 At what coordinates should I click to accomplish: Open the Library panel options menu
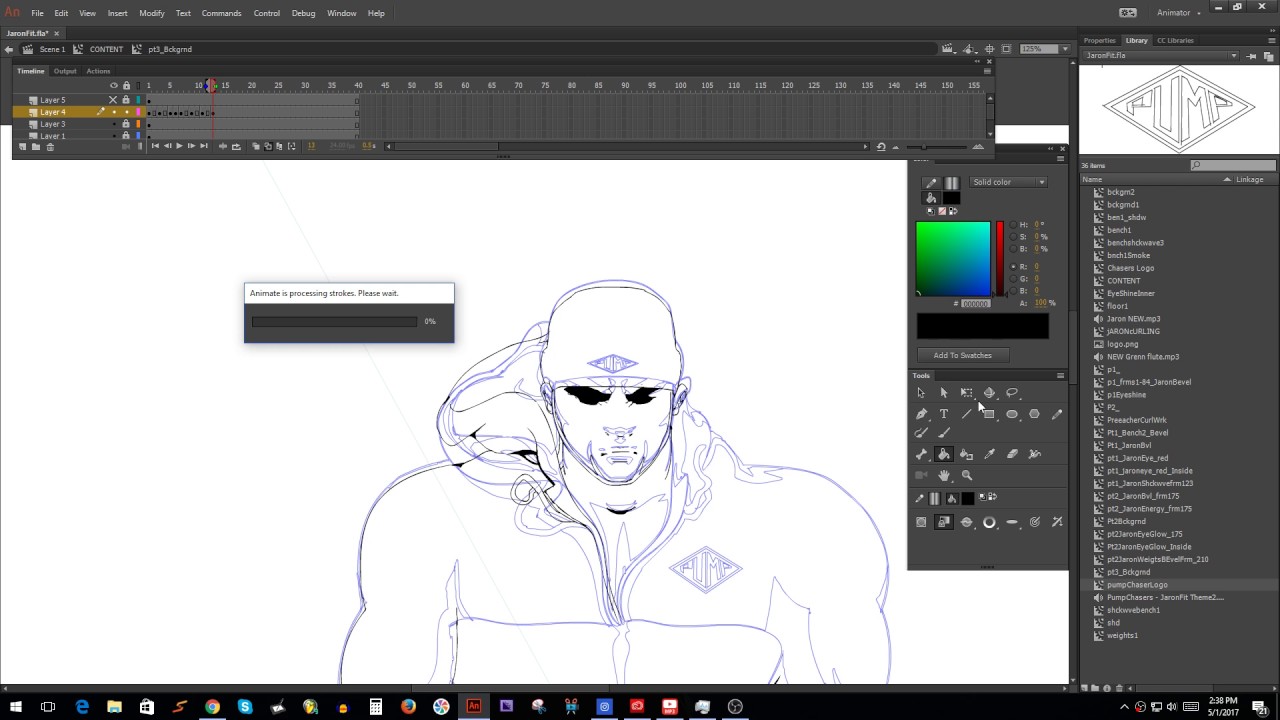pyautogui.click(x=1270, y=41)
